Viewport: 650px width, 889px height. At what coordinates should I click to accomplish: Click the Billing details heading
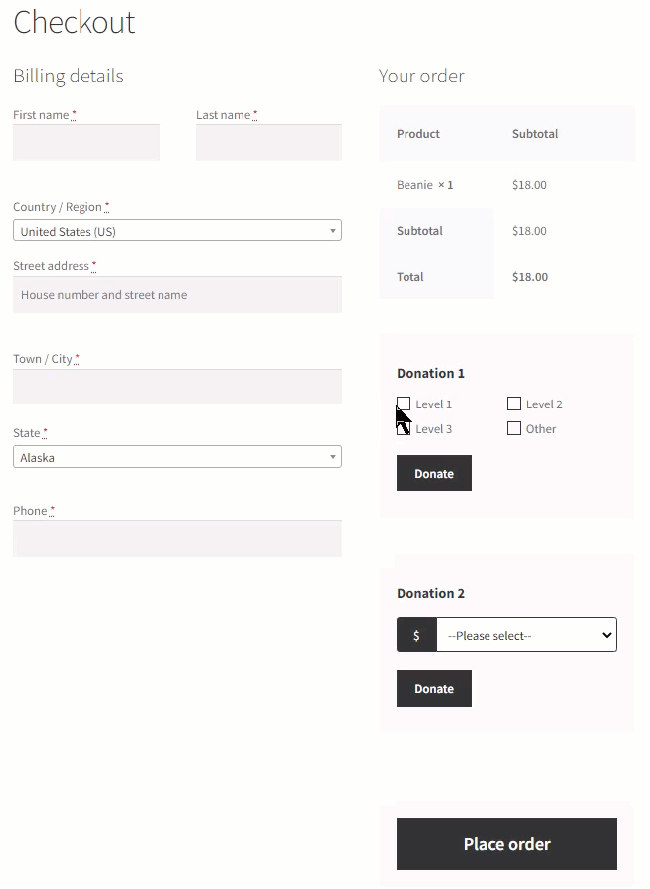68,76
